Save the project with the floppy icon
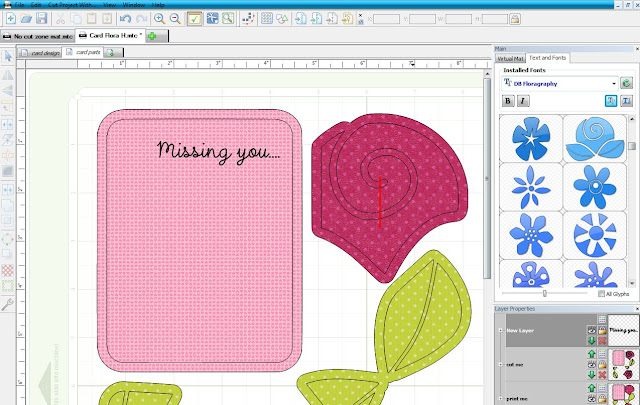Viewport: 640px width, 405px height. (x=42, y=18)
